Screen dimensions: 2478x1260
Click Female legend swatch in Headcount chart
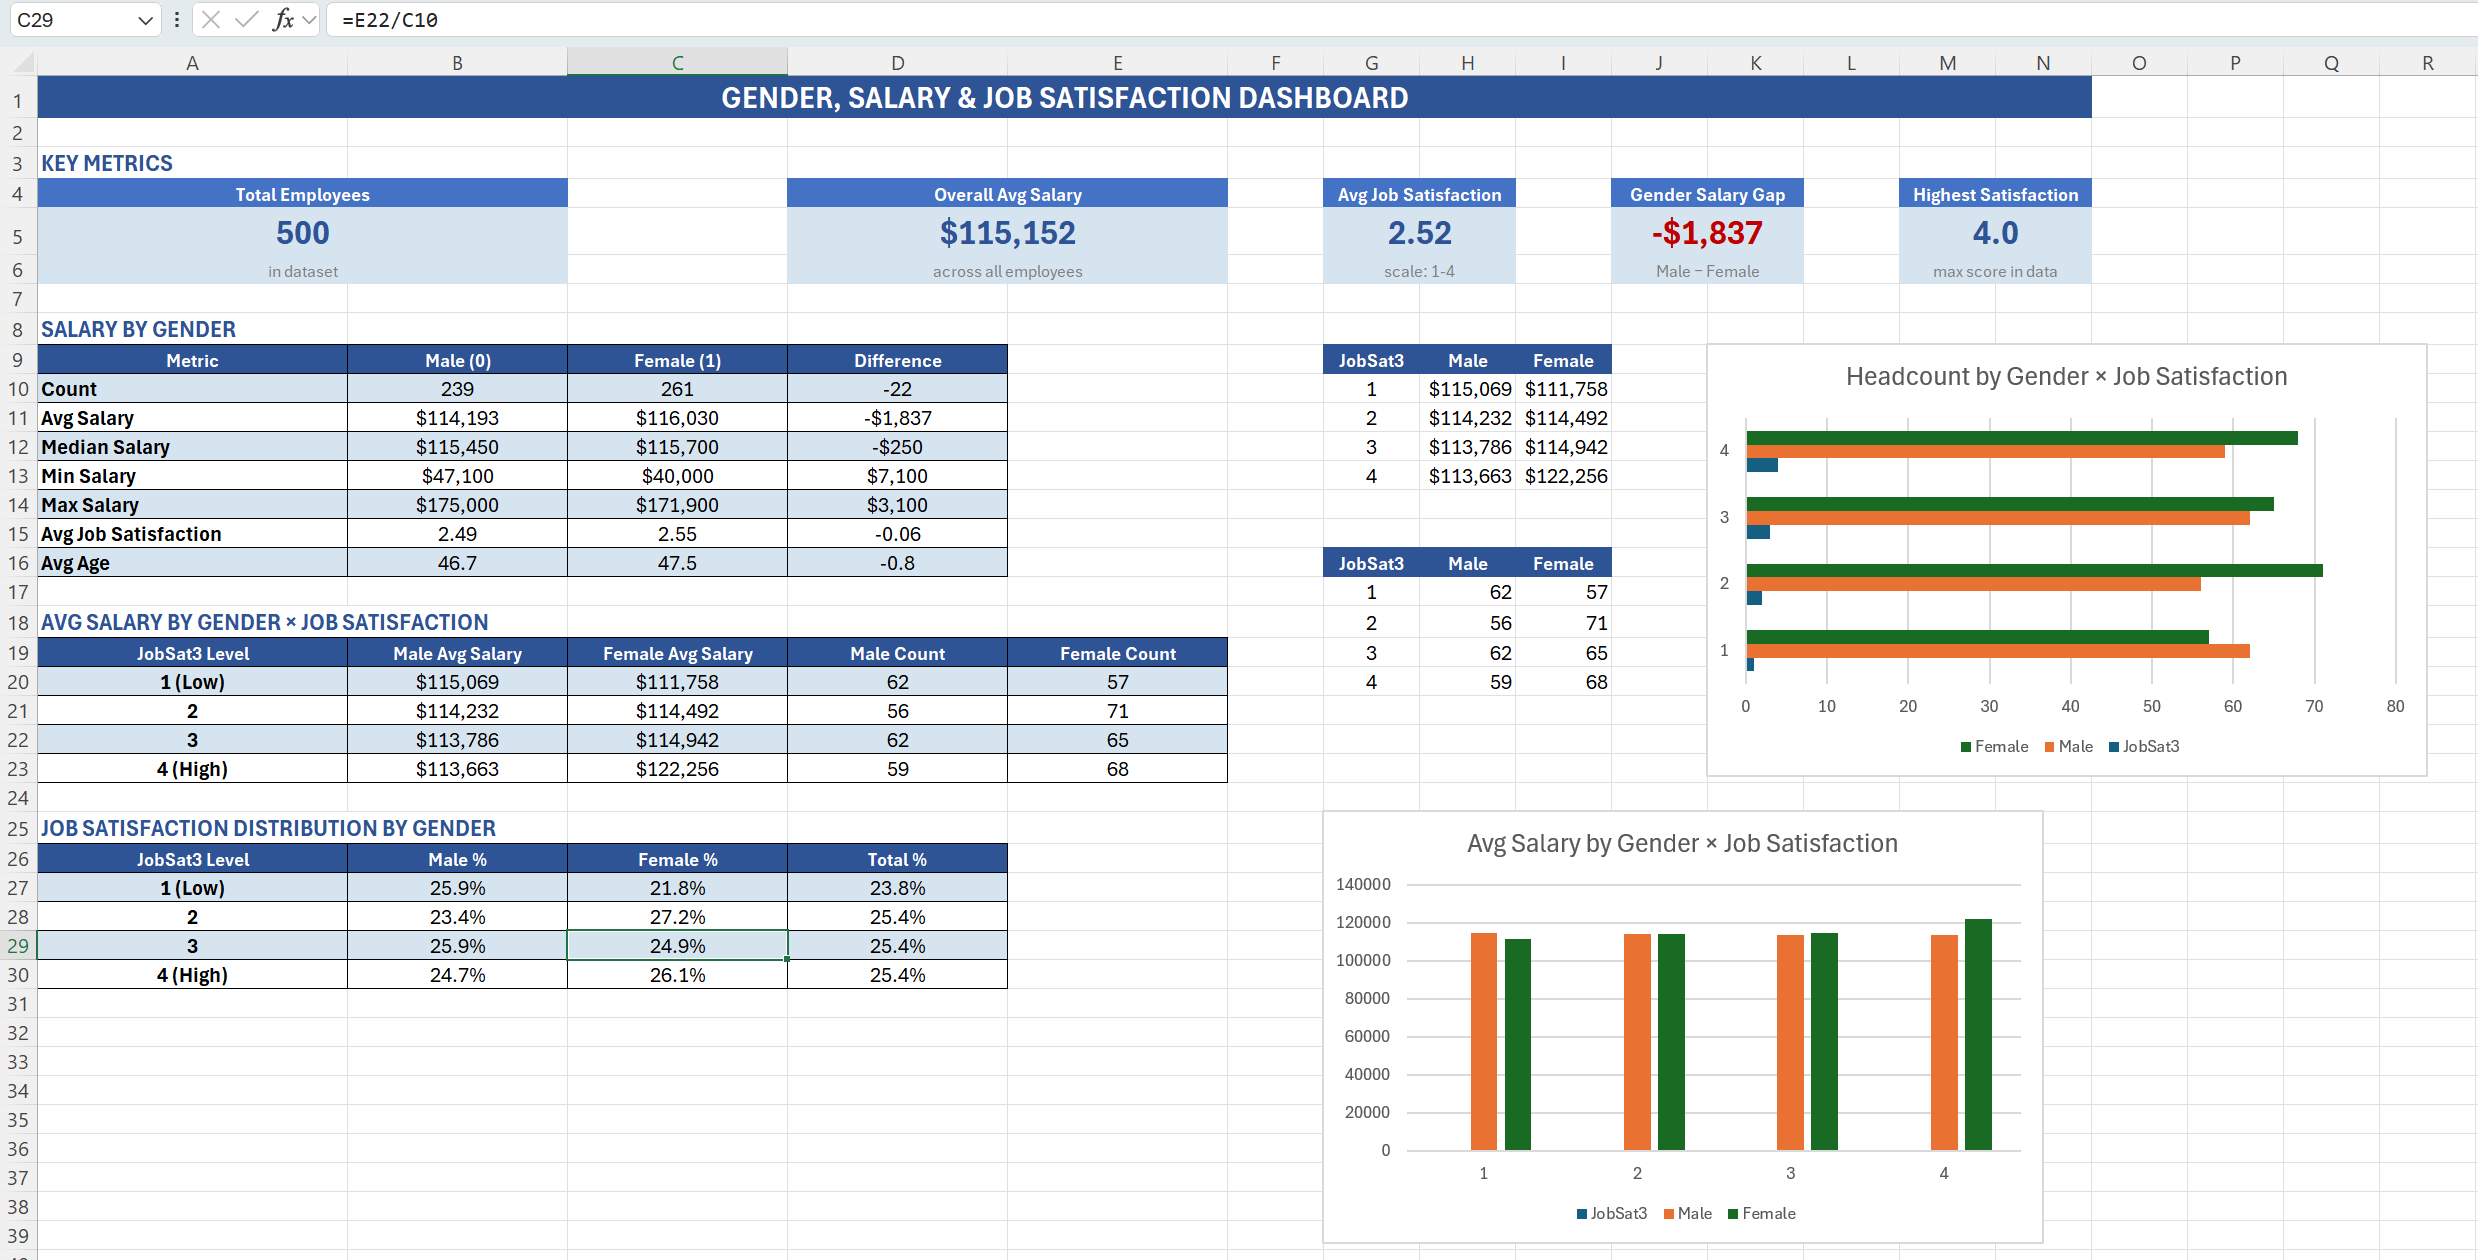[1966, 747]
